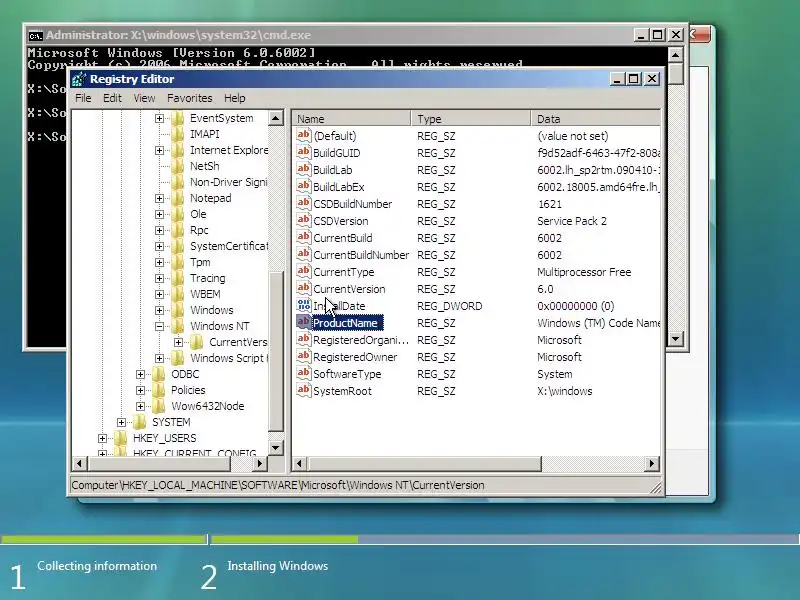
Task: Select the CSDVersion string value icon
Action: click(x=304, y=220)
